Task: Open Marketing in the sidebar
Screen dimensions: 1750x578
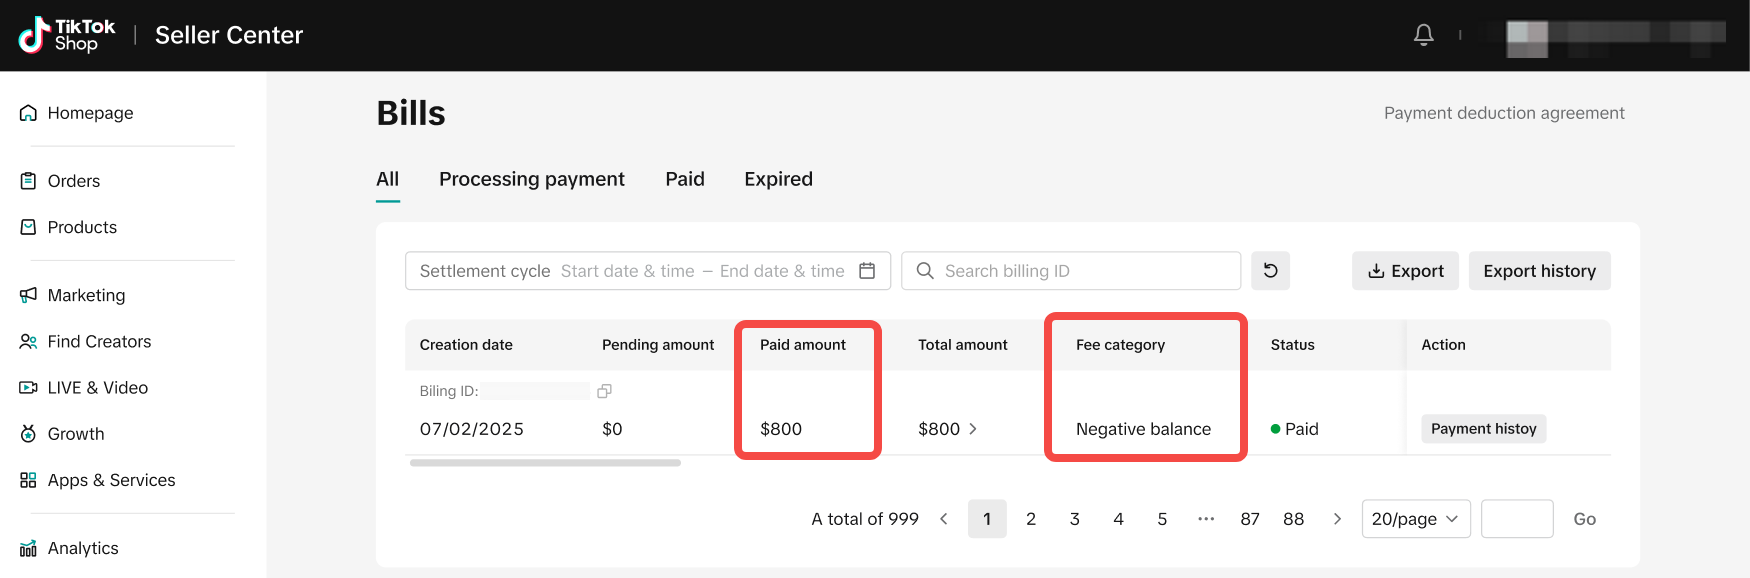Action: (x=86, y=296)
